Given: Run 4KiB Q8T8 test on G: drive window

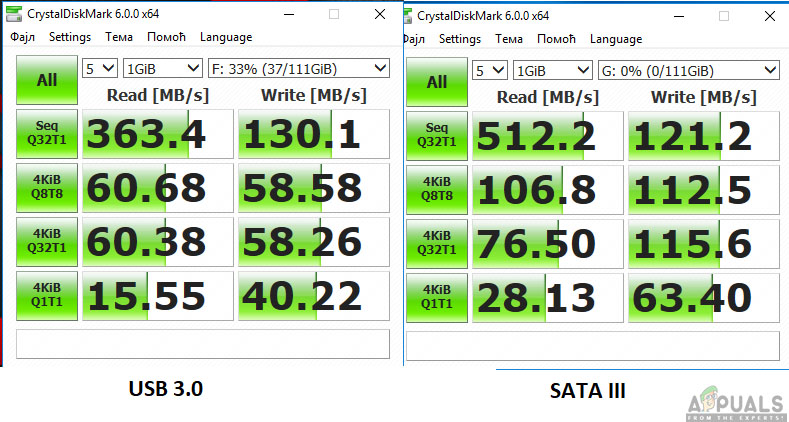Looking at the screenshot, I should pyautogui.click(x=437, y=190).
